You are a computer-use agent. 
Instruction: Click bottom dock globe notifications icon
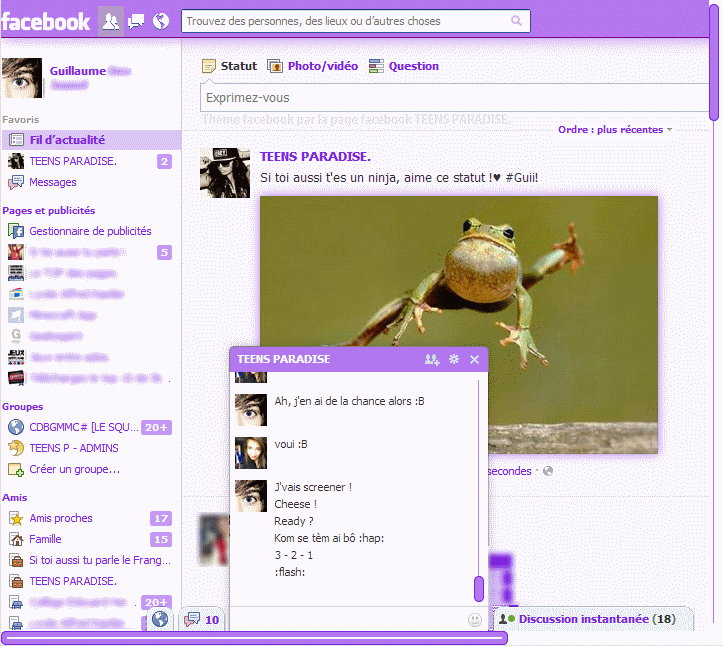(160, 619)
